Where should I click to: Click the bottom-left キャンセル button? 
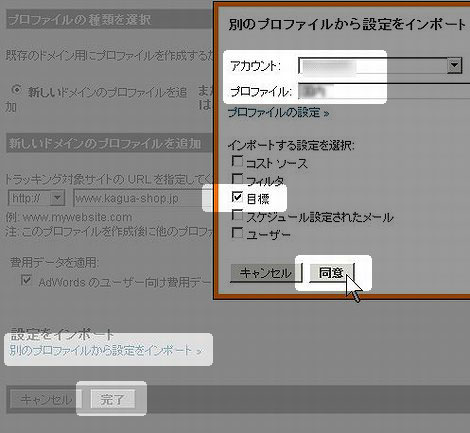pyautogui.click(x=46, y=399)
